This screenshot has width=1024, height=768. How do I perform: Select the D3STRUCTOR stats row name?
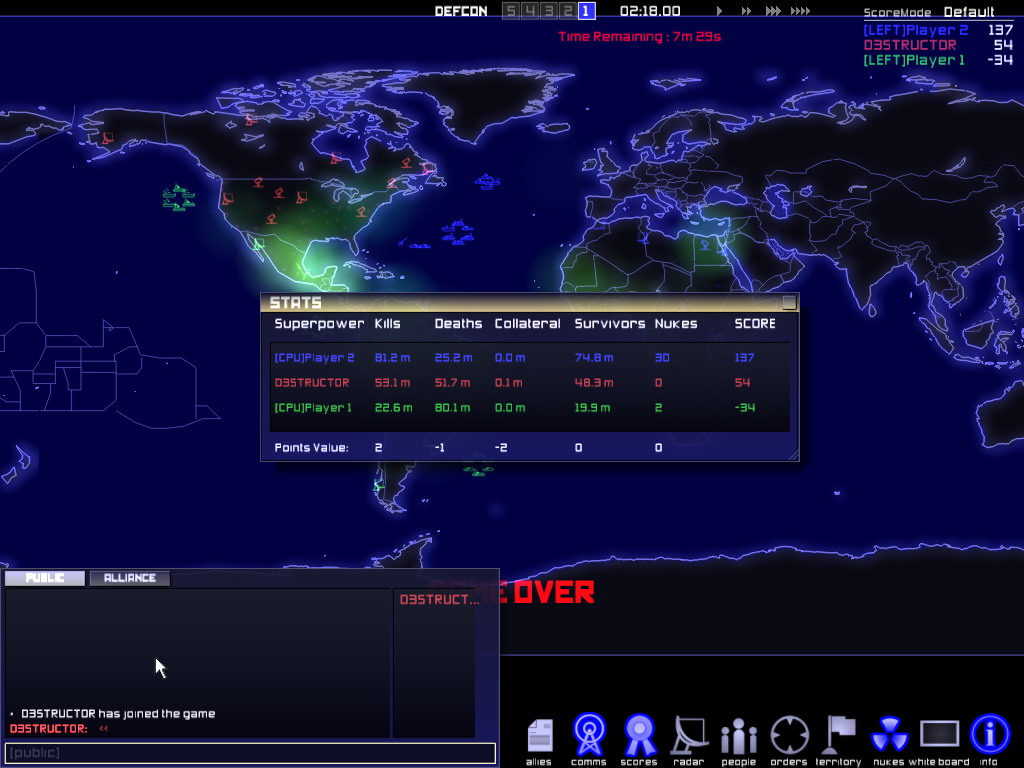(x=312, y=383)
